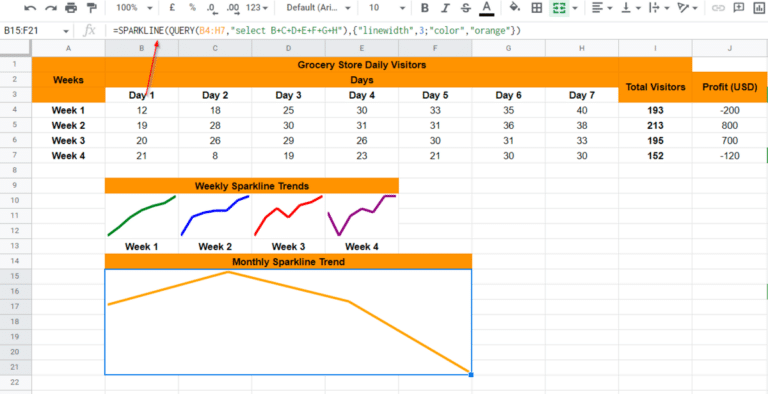Image resolution: width=768 pixels, height=394 pixels.
Task: Click the Weeks header cell
Action: tap(68, 79)
